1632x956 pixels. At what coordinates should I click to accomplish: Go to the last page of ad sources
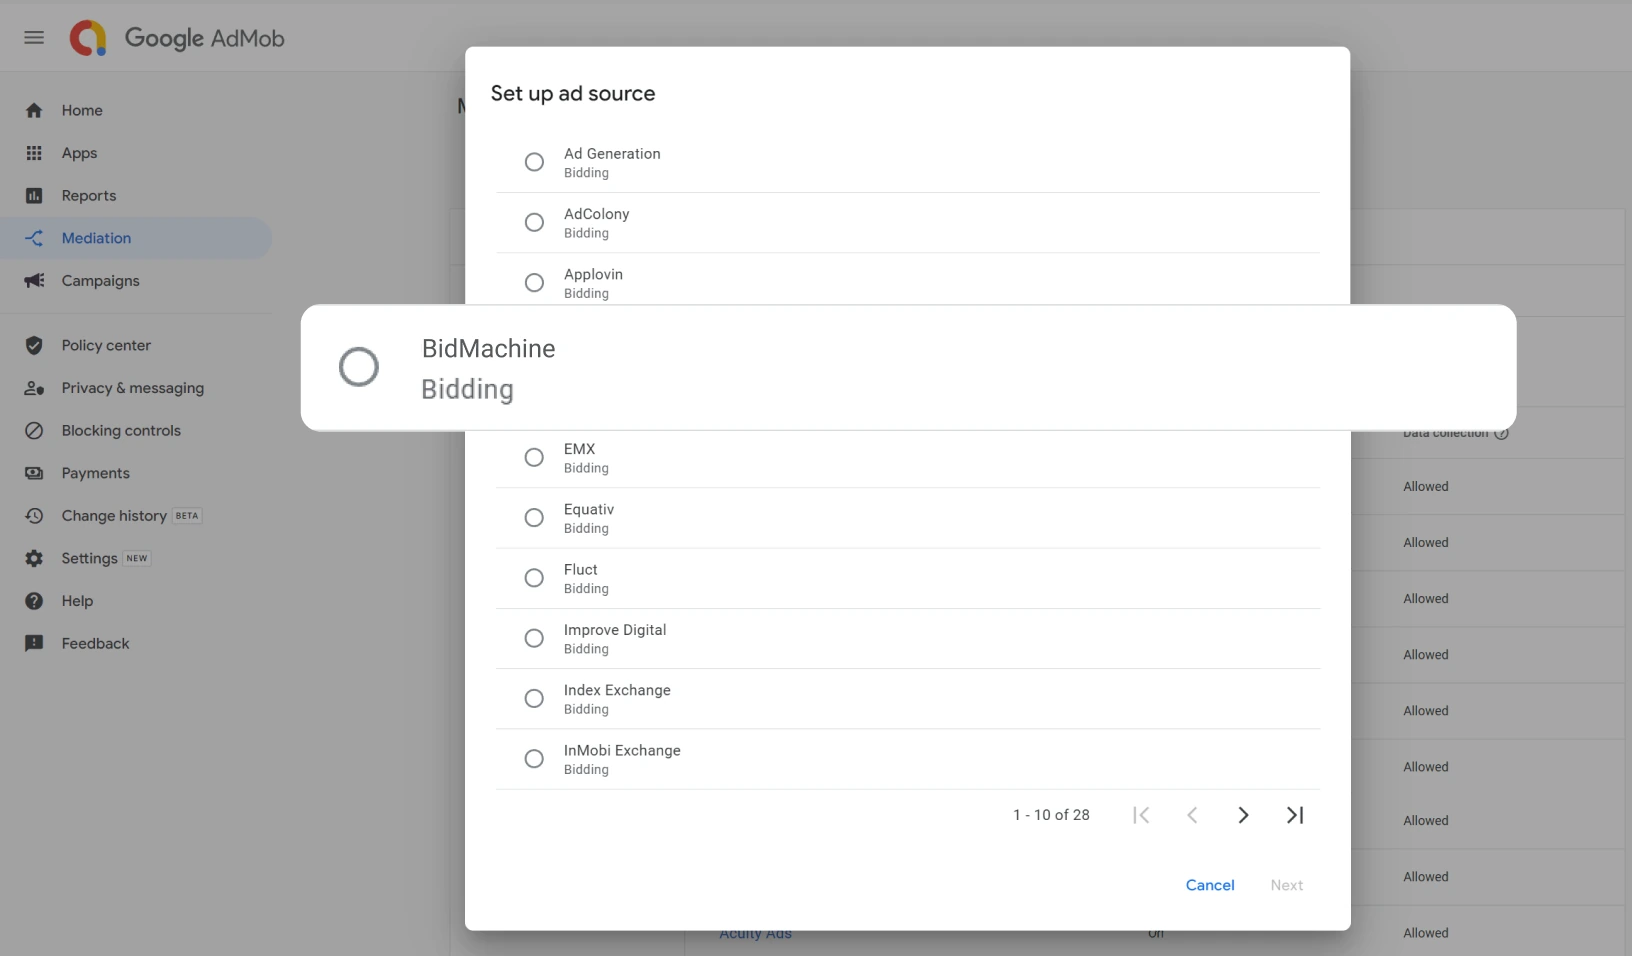point(1295,815)
